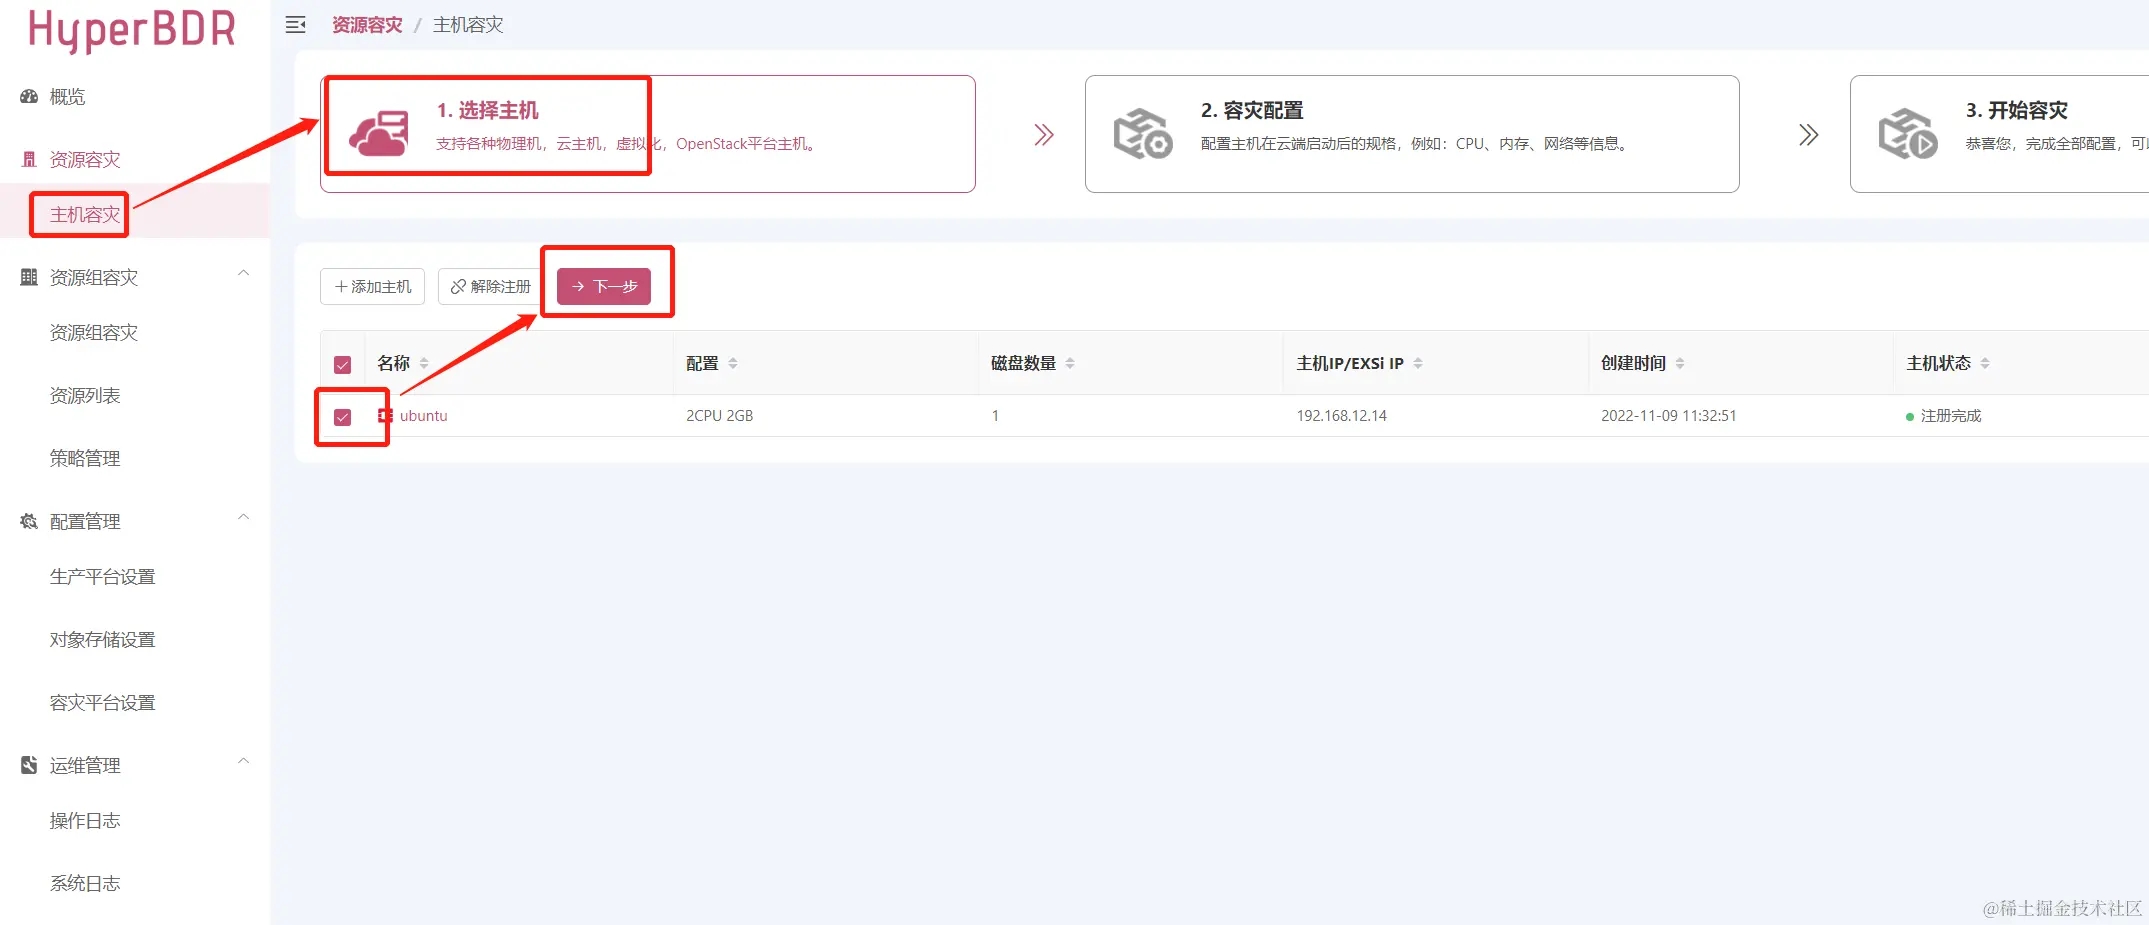Click the ubuntu host OS icon
Image resolution: width=2149 pixels, height=925 pixels.
(x=385, y=416)
